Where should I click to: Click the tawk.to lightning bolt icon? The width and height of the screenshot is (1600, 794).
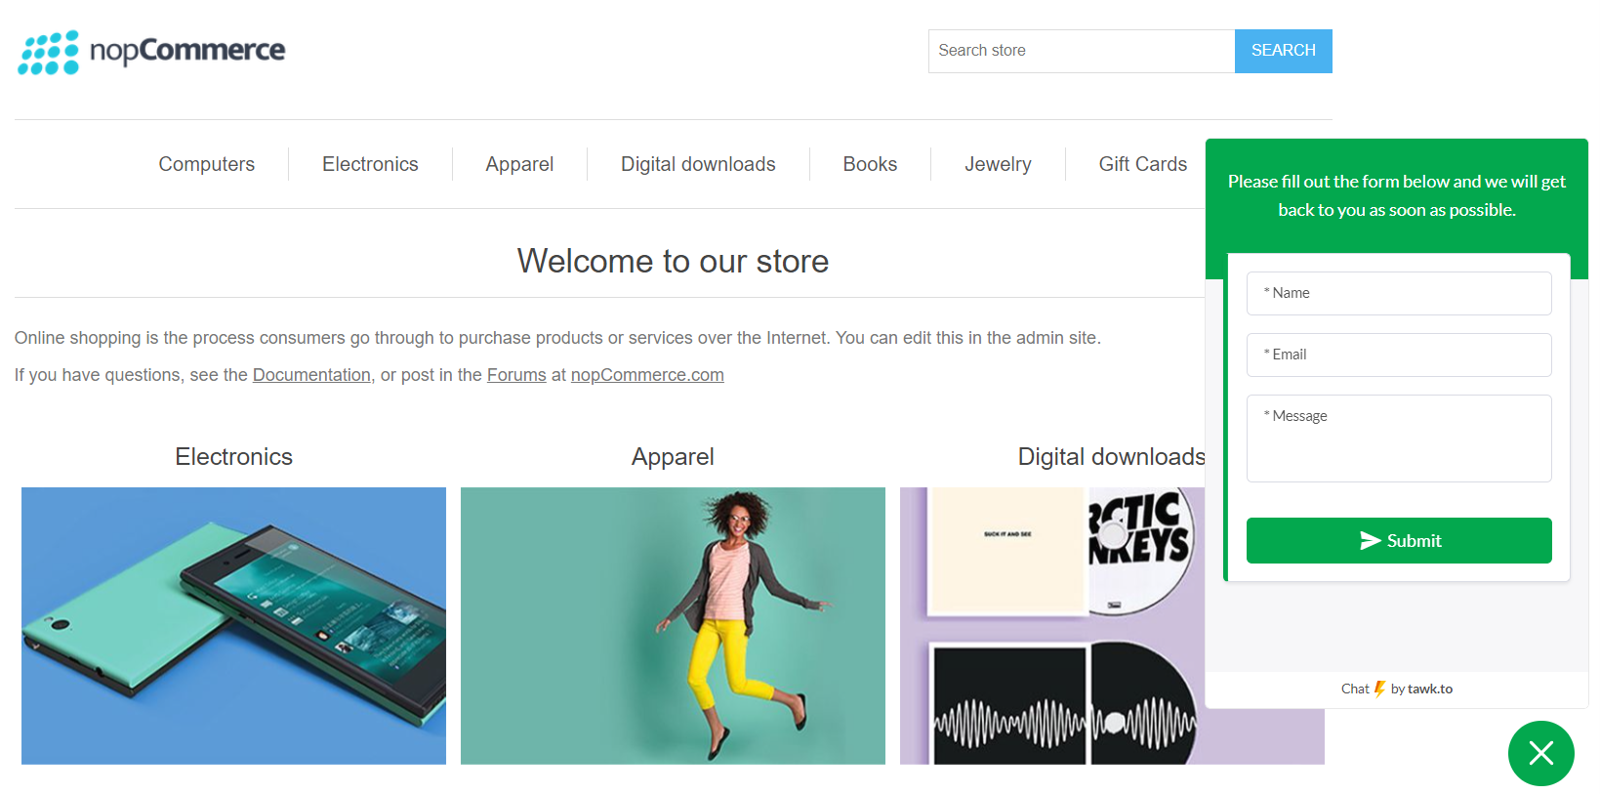tap(1379, 689)
